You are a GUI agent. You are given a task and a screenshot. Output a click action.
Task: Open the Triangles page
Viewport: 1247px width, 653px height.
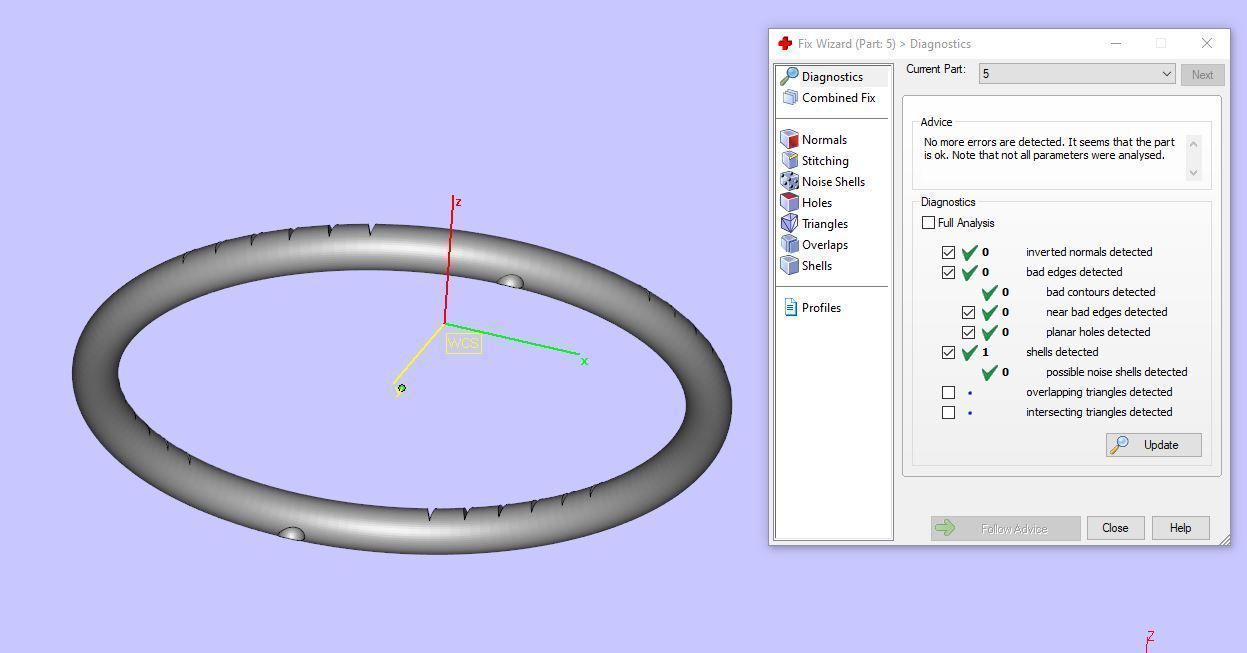point(824,223)
